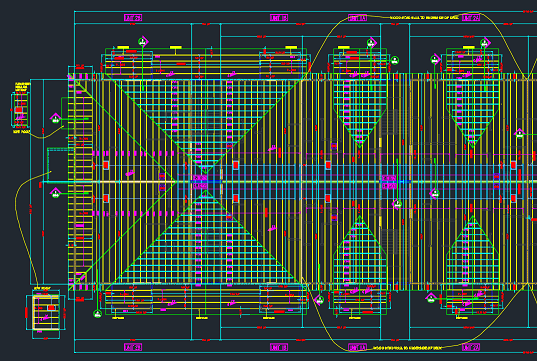Select the yellow wall note text along the bottom edge
Screen dimensions: 537x361
pos(407,348)
